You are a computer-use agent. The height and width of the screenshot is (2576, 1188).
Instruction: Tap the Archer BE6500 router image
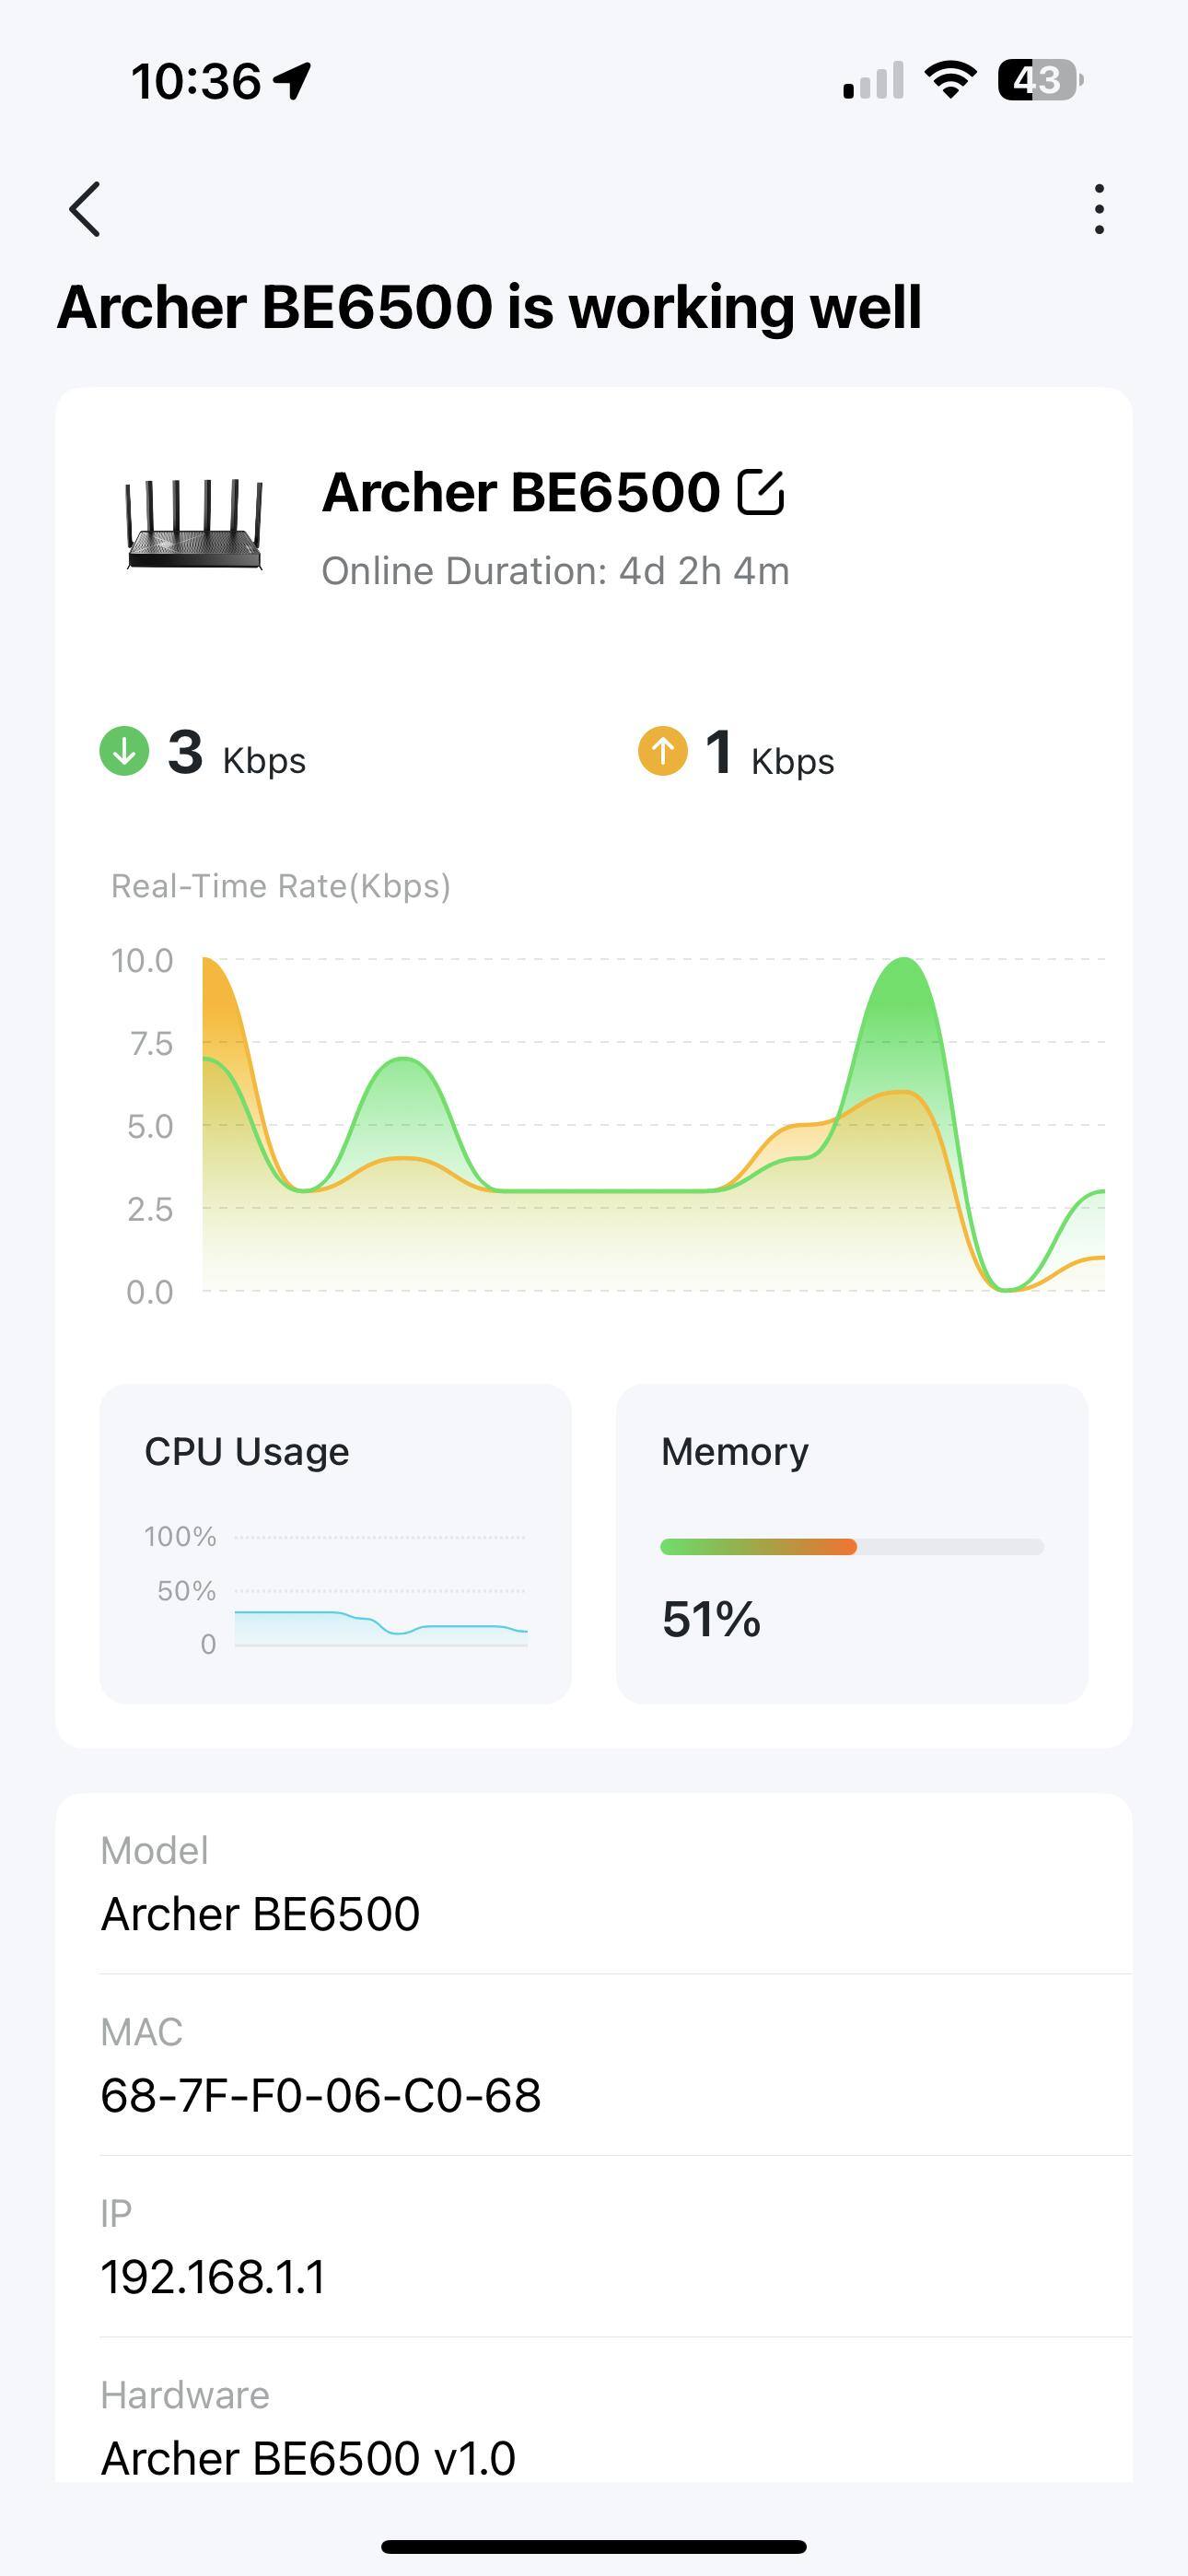pos(194,525)
